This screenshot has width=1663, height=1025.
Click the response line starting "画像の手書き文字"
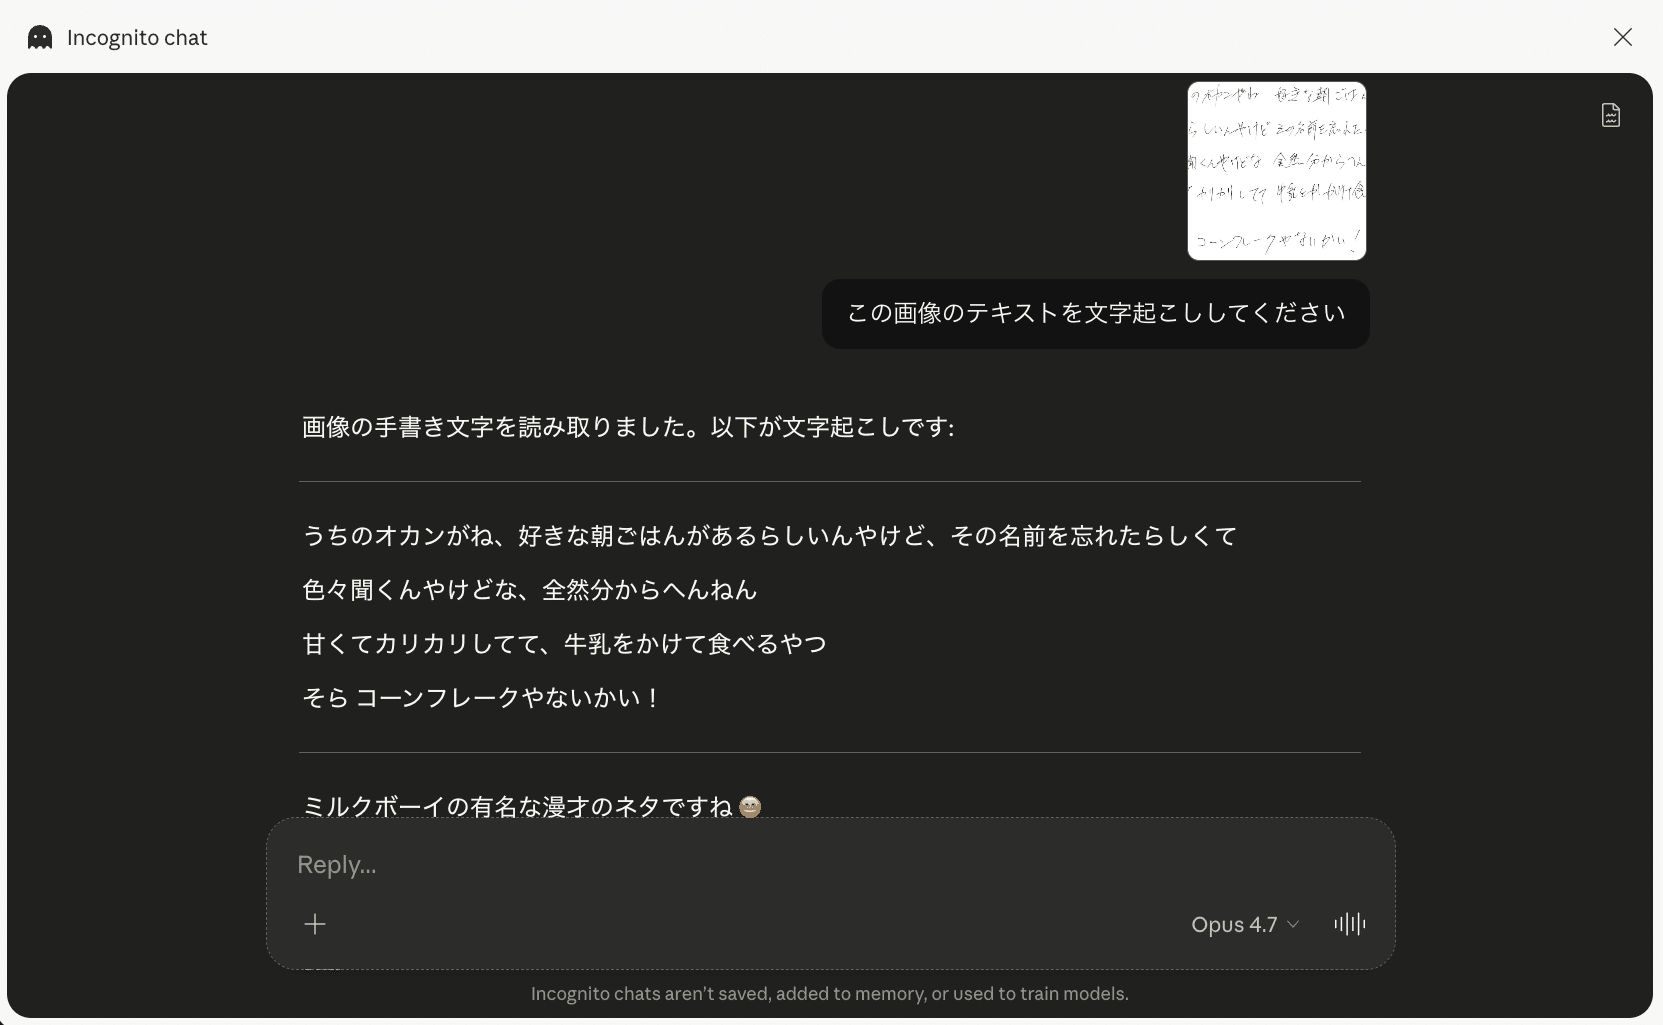pyautogui.click(x=628, y=428)
